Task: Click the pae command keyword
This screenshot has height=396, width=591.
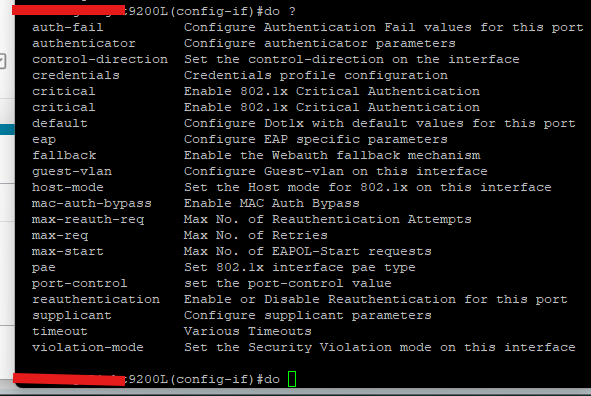Action: (x=44, y=268)
